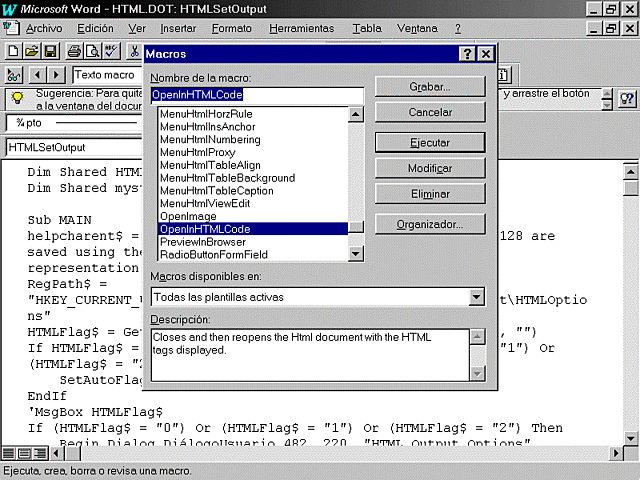This screenshot has width=640, height=480.
Task: Click the info icon right of Macros dialog
Action: pos(503,75)
